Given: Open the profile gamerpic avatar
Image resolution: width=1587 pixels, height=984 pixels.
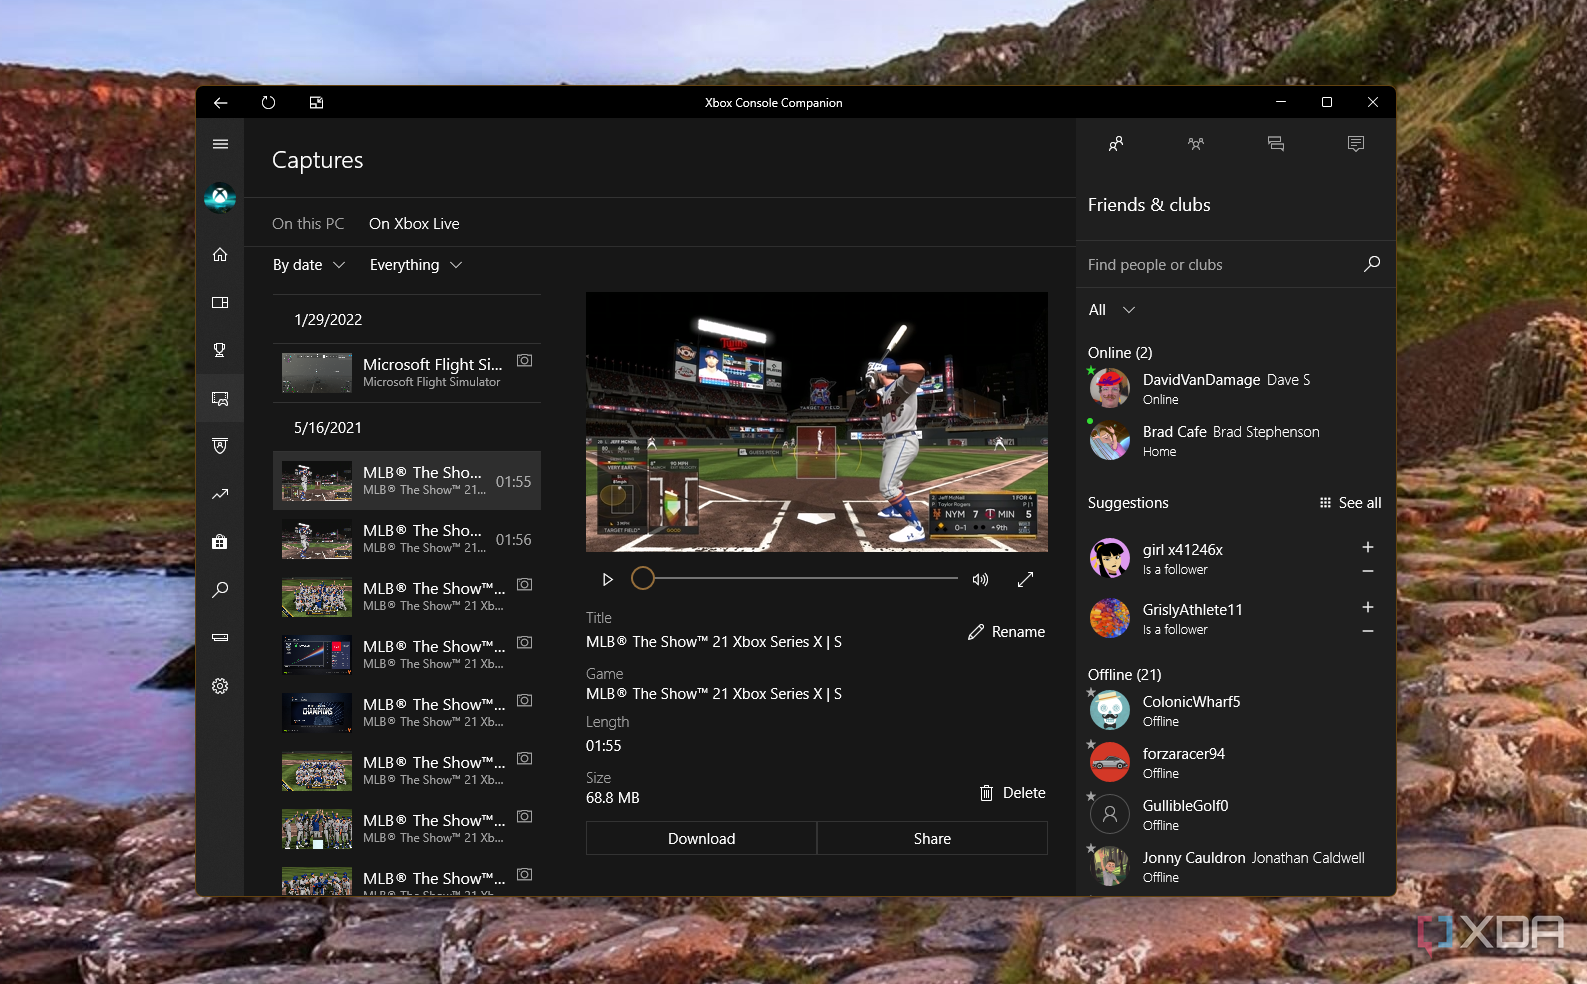Looking at the screenshot, I should point(220,198).
